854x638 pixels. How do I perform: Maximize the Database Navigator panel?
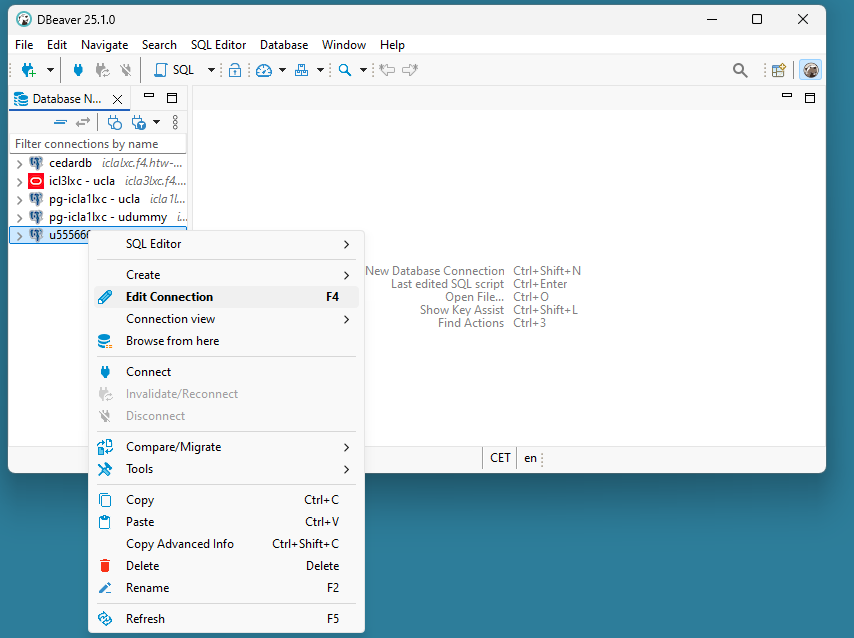[172, 98]
